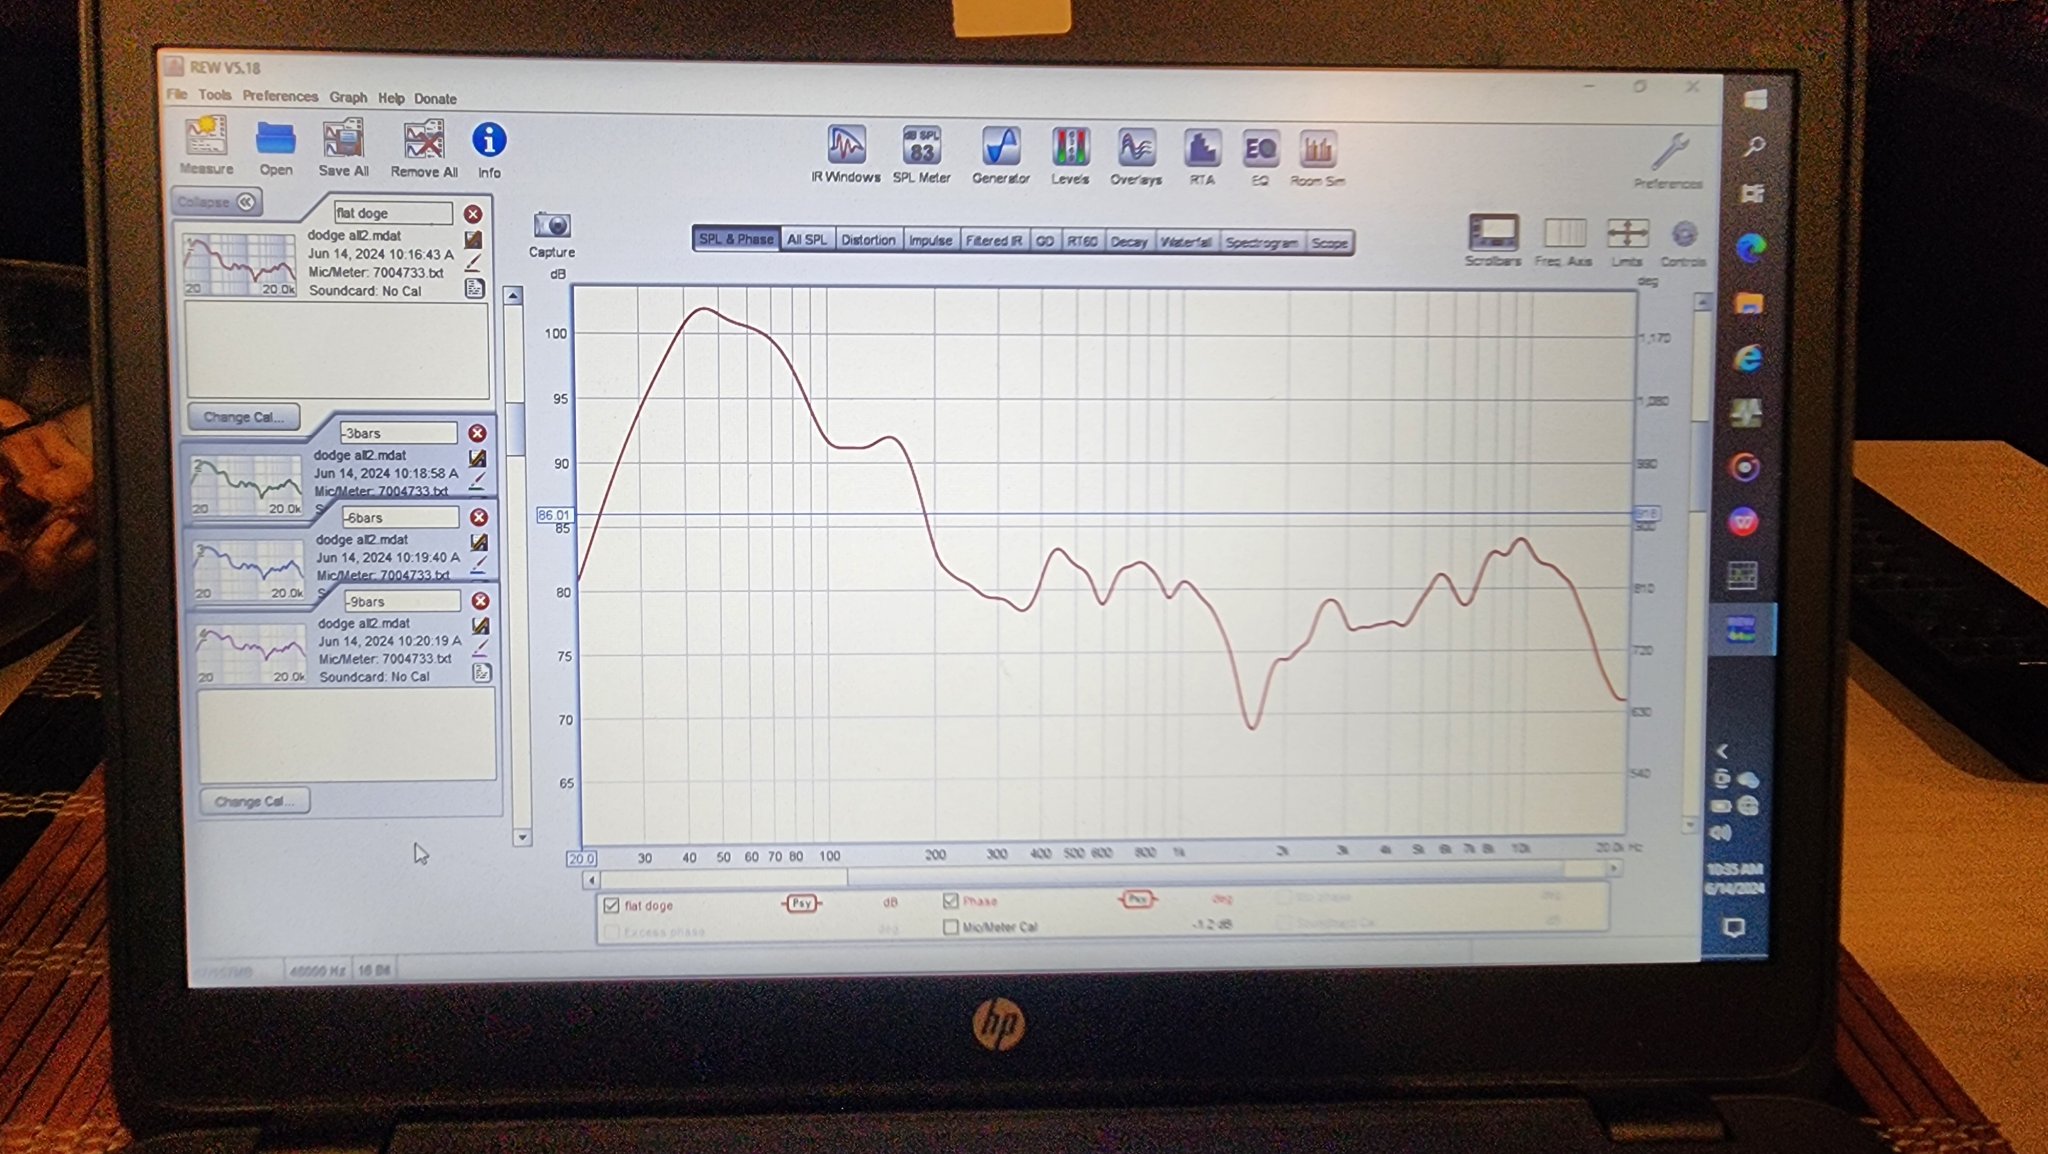Open the EQ window

click(x=1260, y=150)
